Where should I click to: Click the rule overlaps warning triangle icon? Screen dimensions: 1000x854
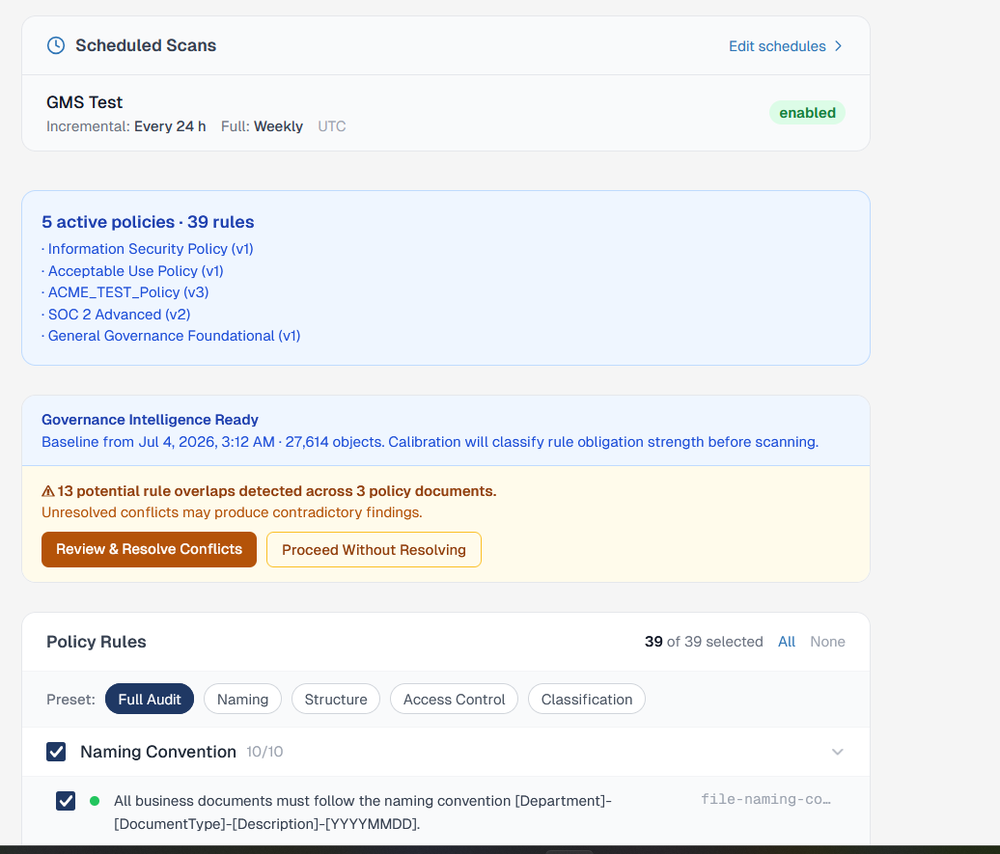pos(48,491)
